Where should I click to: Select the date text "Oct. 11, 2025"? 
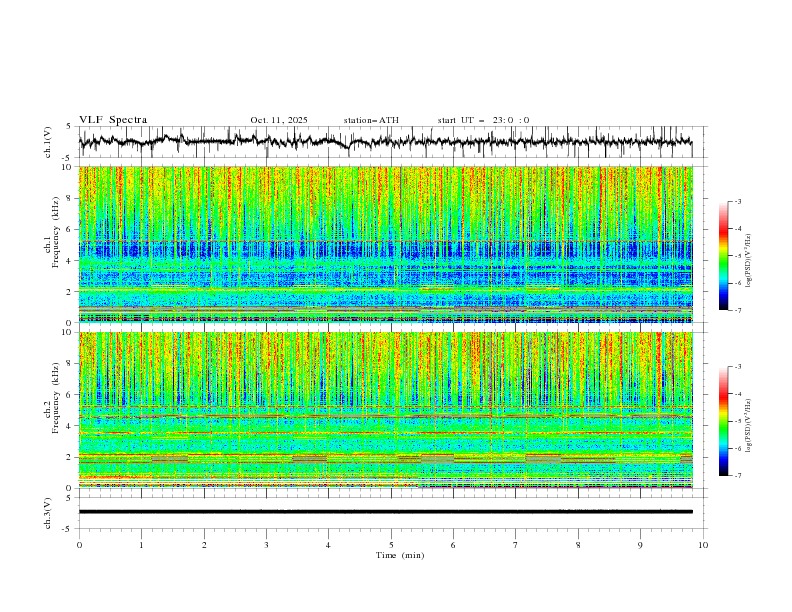(x=279, y=120)
